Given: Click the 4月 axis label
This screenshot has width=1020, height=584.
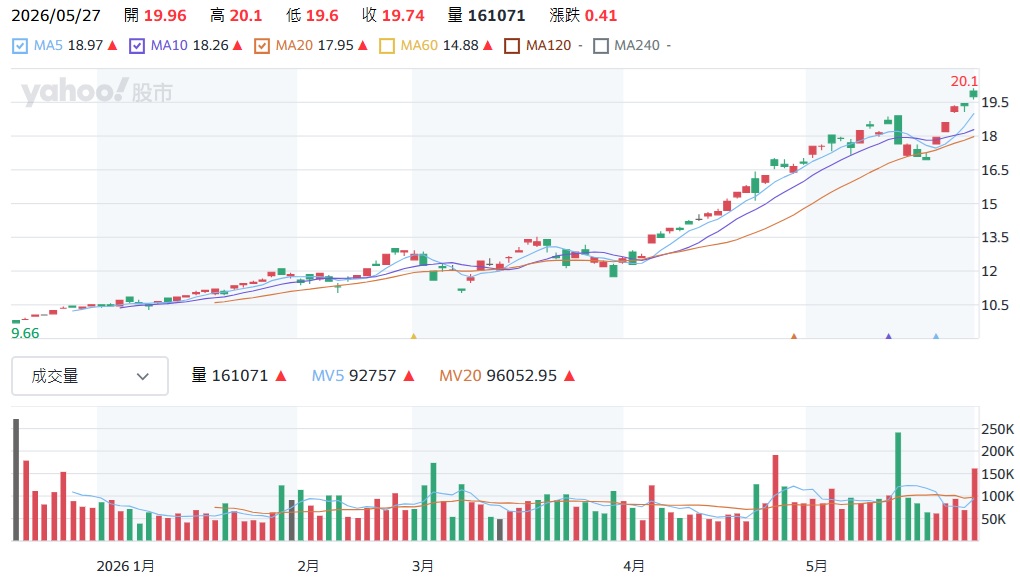Looking at the screenshot, I should point(634,566).
